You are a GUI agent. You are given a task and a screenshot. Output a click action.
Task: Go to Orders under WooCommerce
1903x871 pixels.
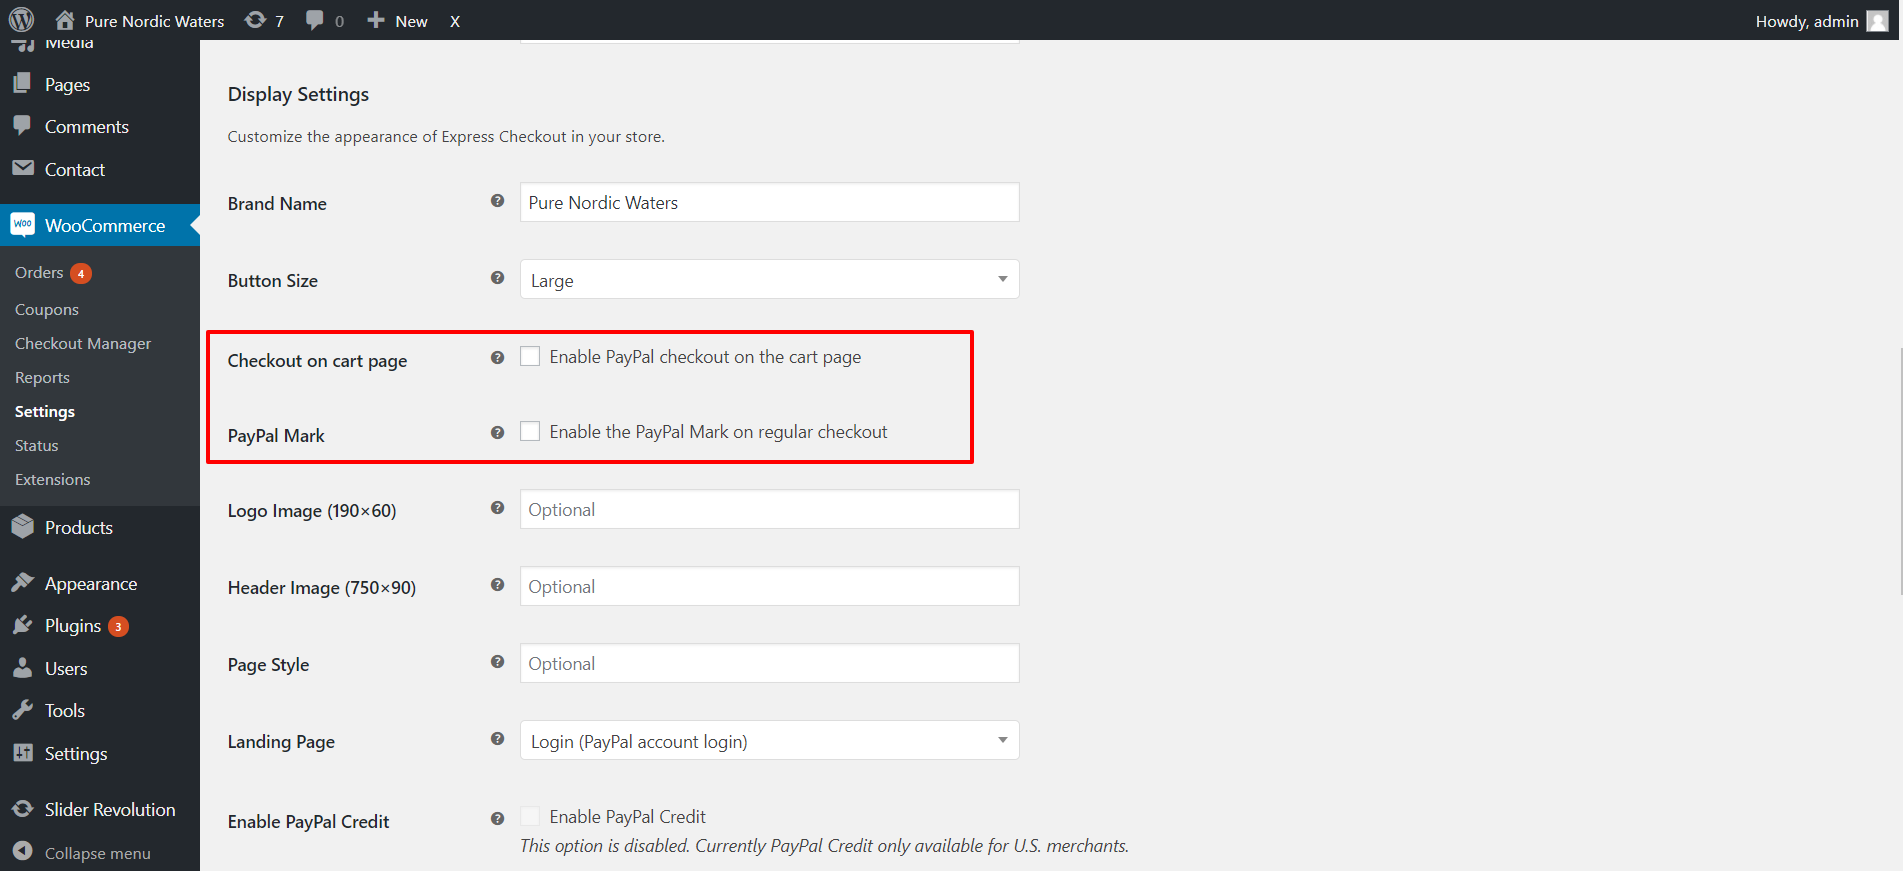39,273
